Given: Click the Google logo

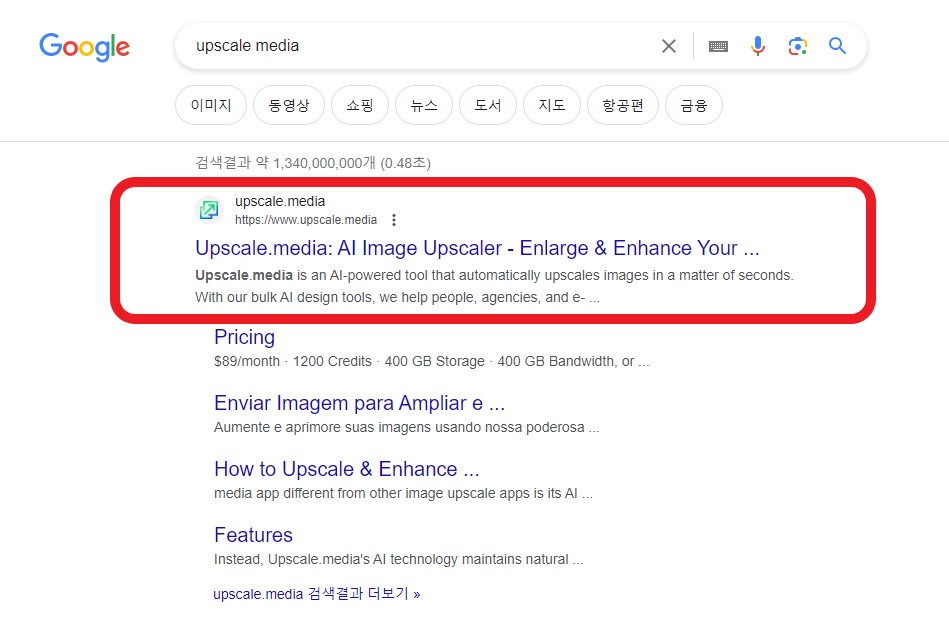Looking at the screenshot, I should 85,47.
